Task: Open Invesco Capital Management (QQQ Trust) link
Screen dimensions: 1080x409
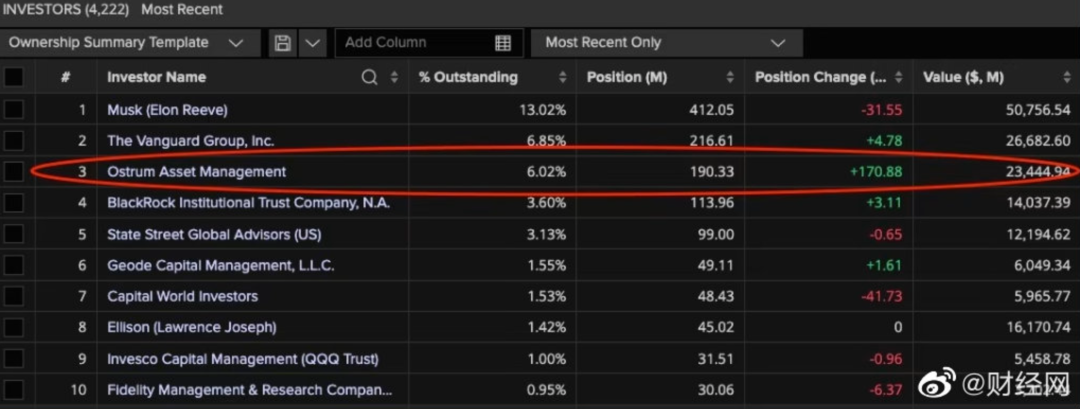Action: tap(243, 359)
